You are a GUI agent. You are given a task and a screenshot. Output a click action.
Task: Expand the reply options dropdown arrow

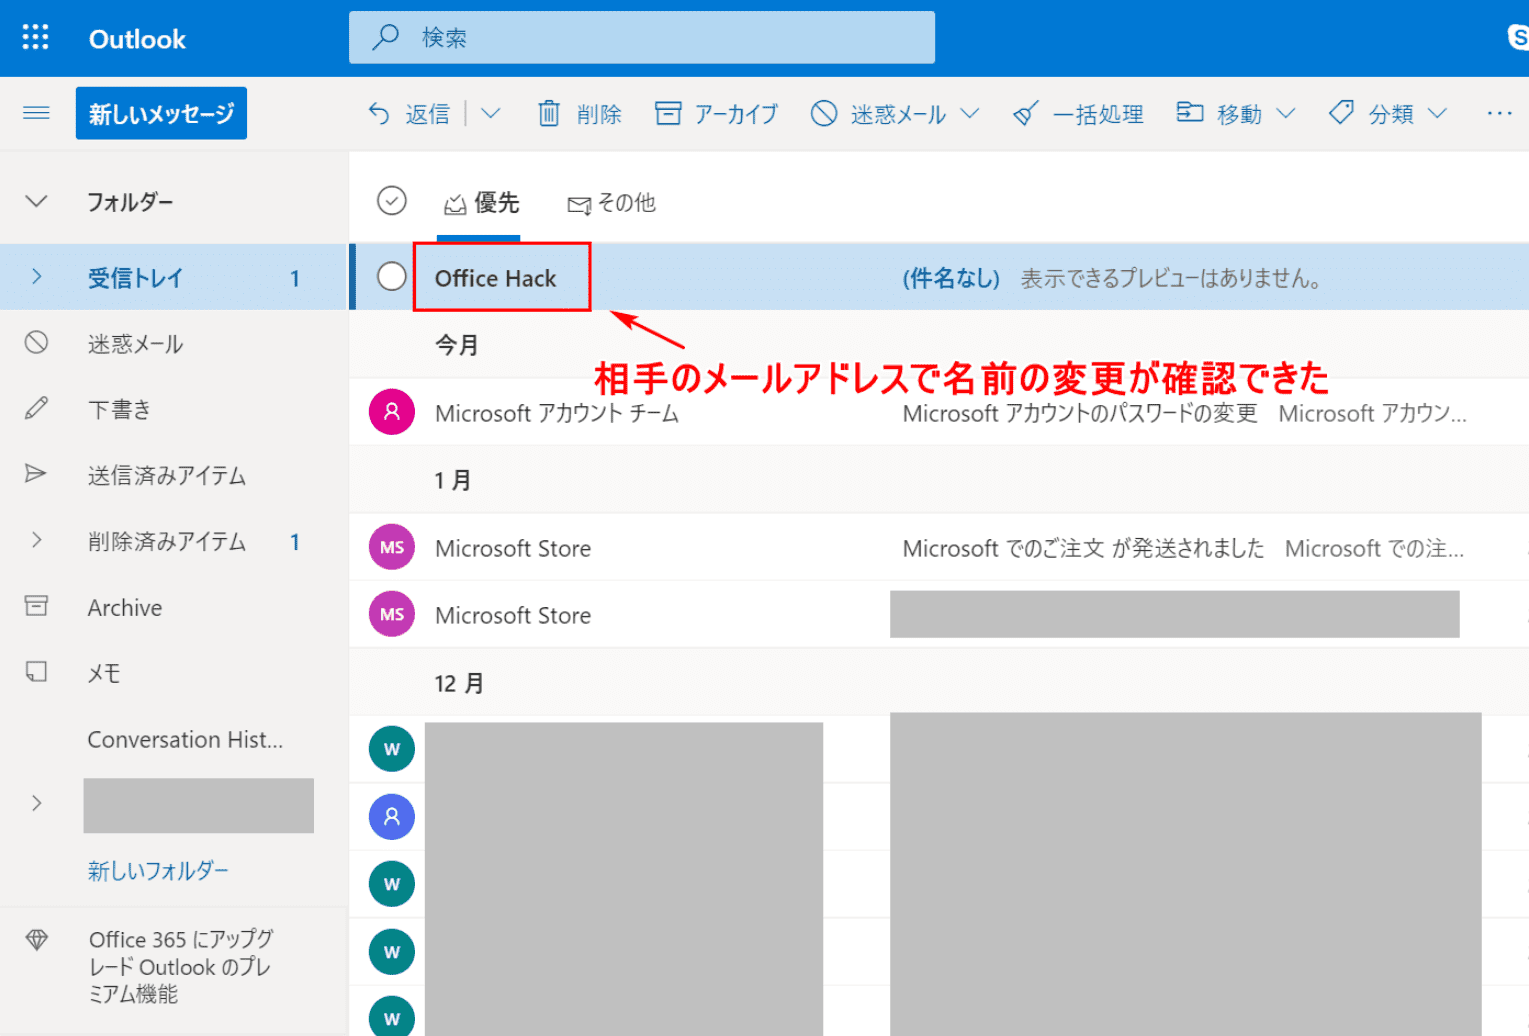point(490,114)
